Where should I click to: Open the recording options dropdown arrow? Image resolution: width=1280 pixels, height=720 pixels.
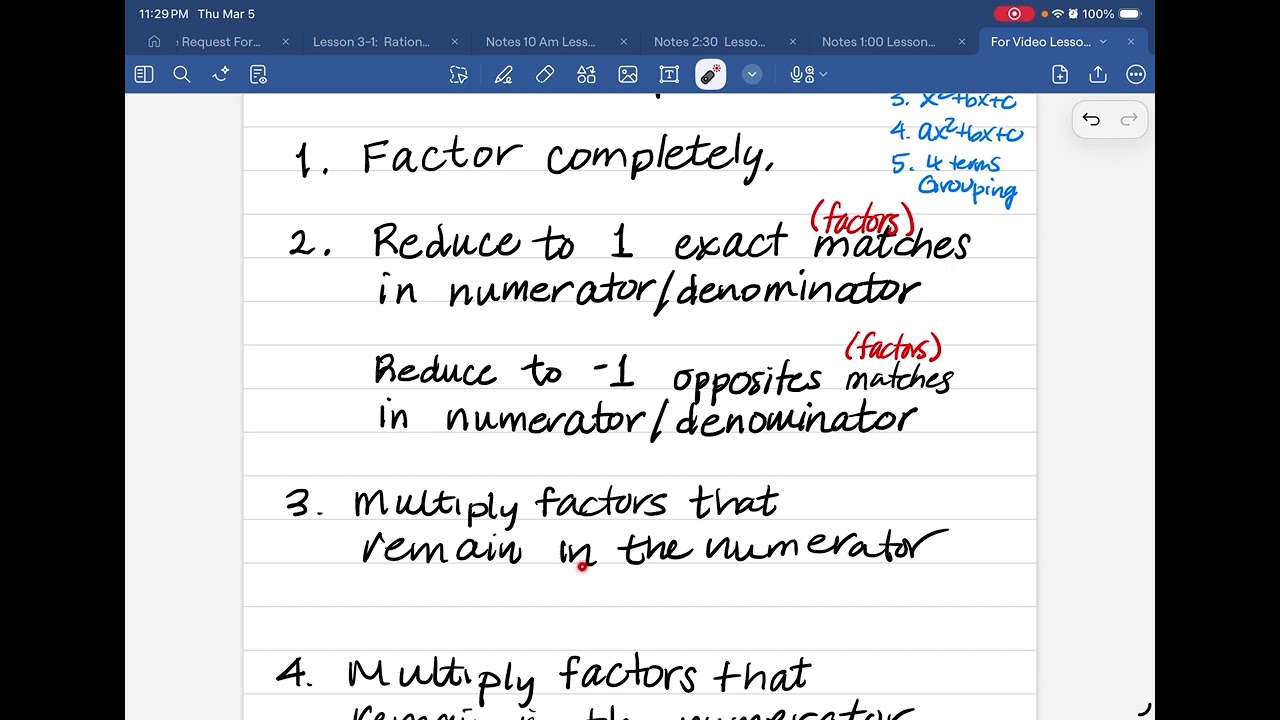click(824, 74)
